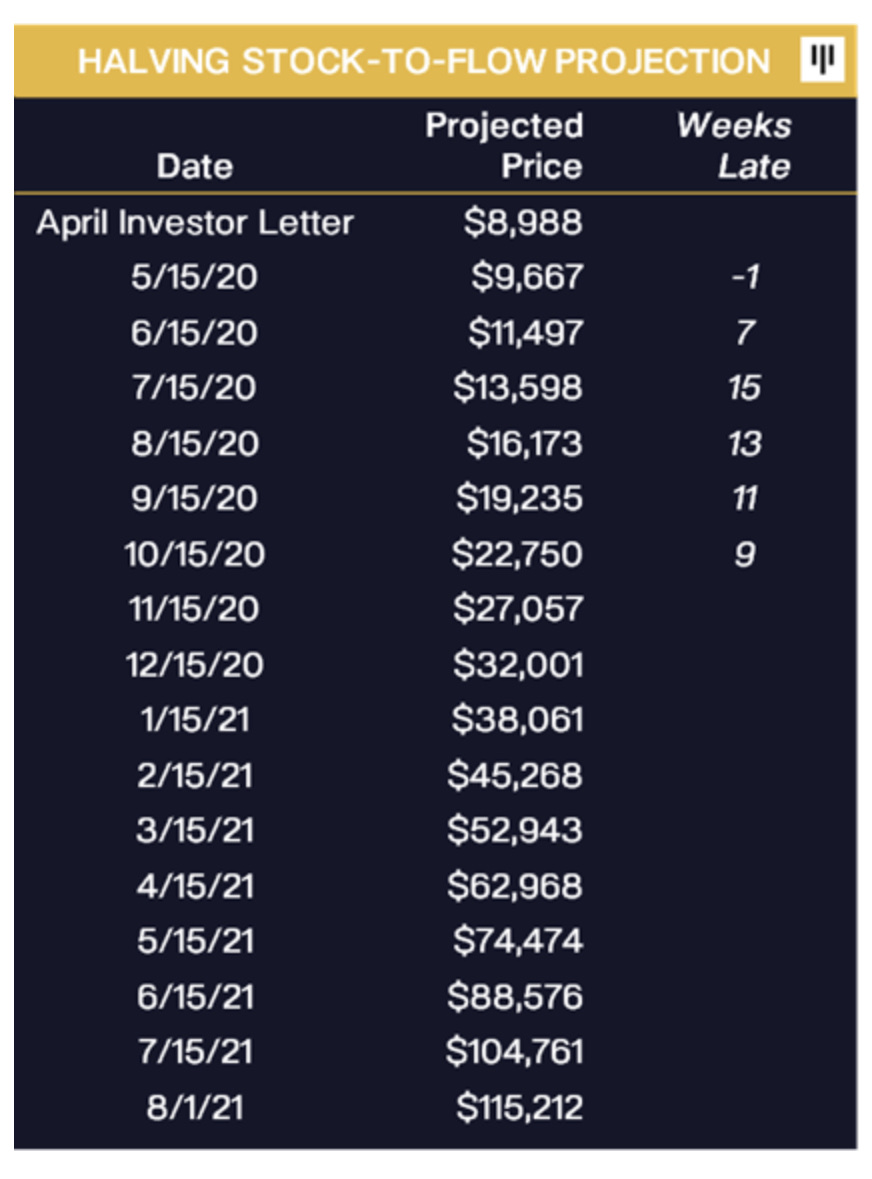872x1179 pixels.
Task: Click the 4/15/21 date cell
Action: click(194, 886)
